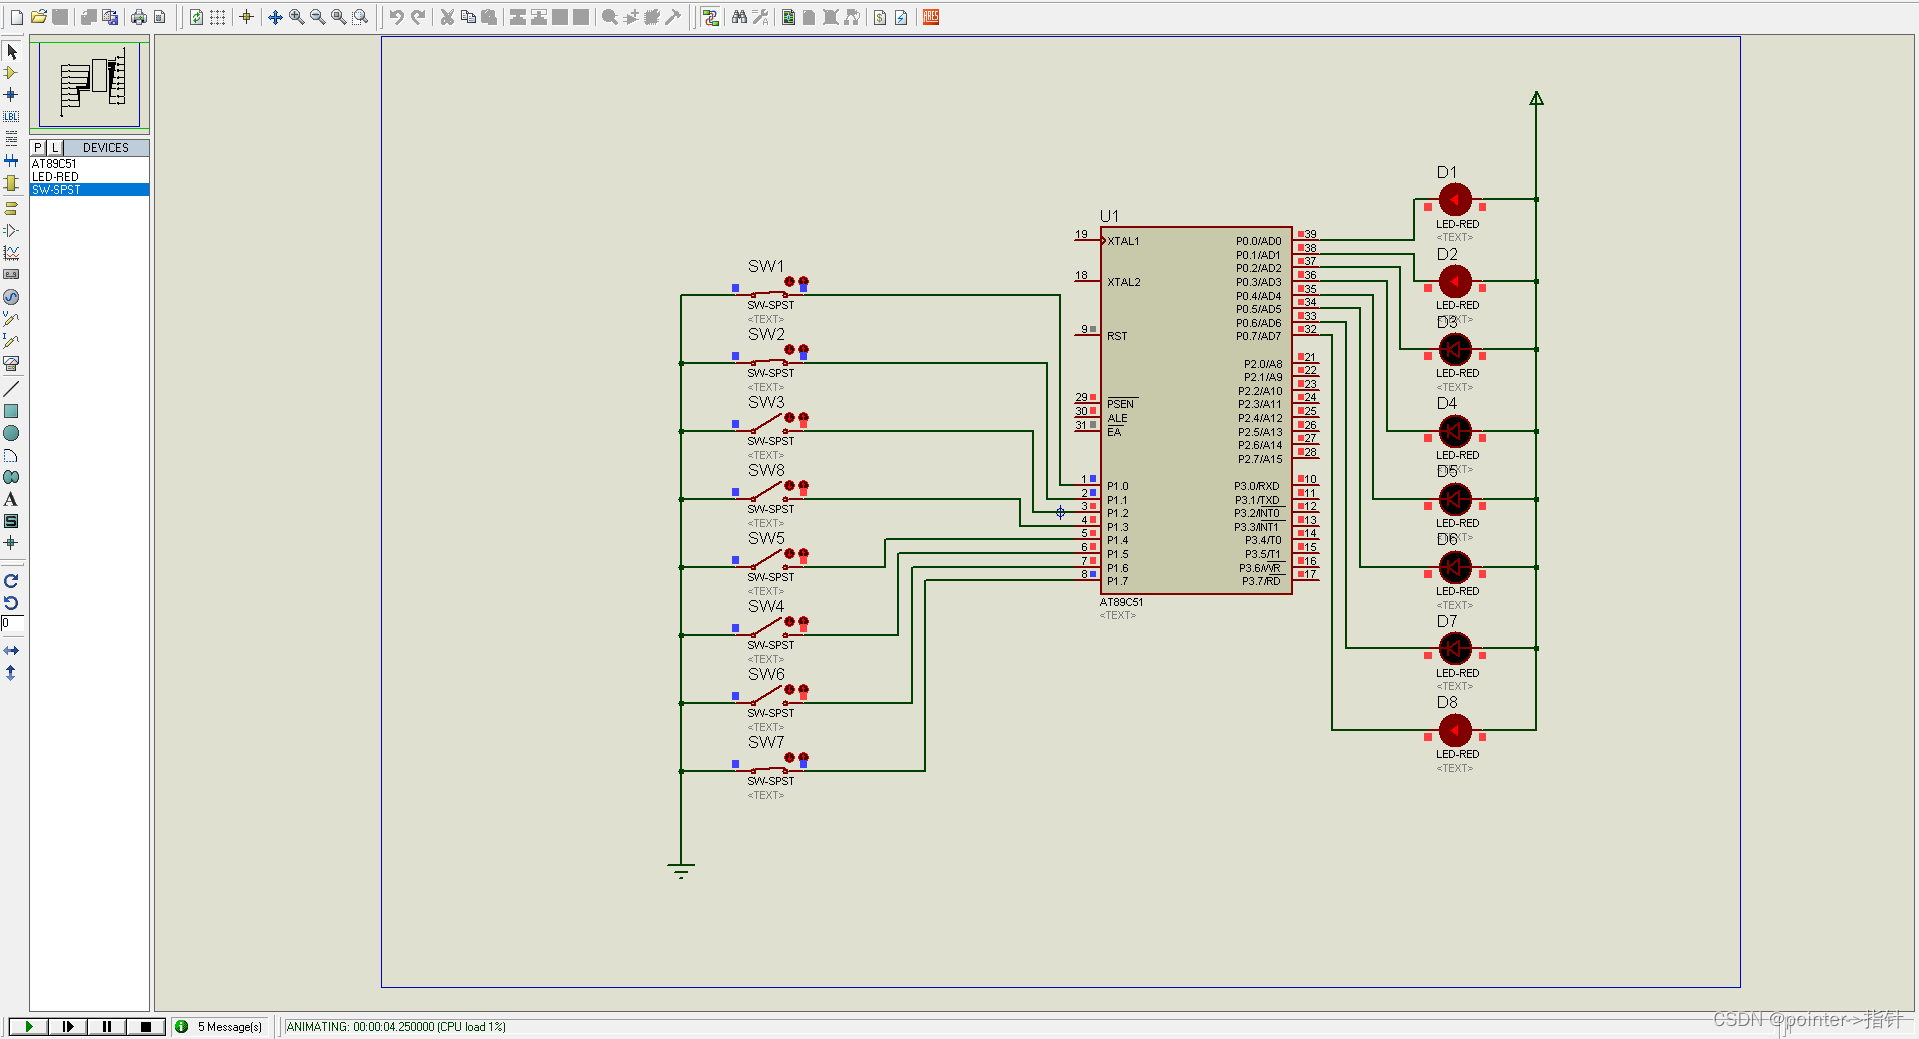Image resolution: width=1919 pixels, height=1039 pixels.
Task: Open the 5 Message(s) log
Action: point(219,1027)
